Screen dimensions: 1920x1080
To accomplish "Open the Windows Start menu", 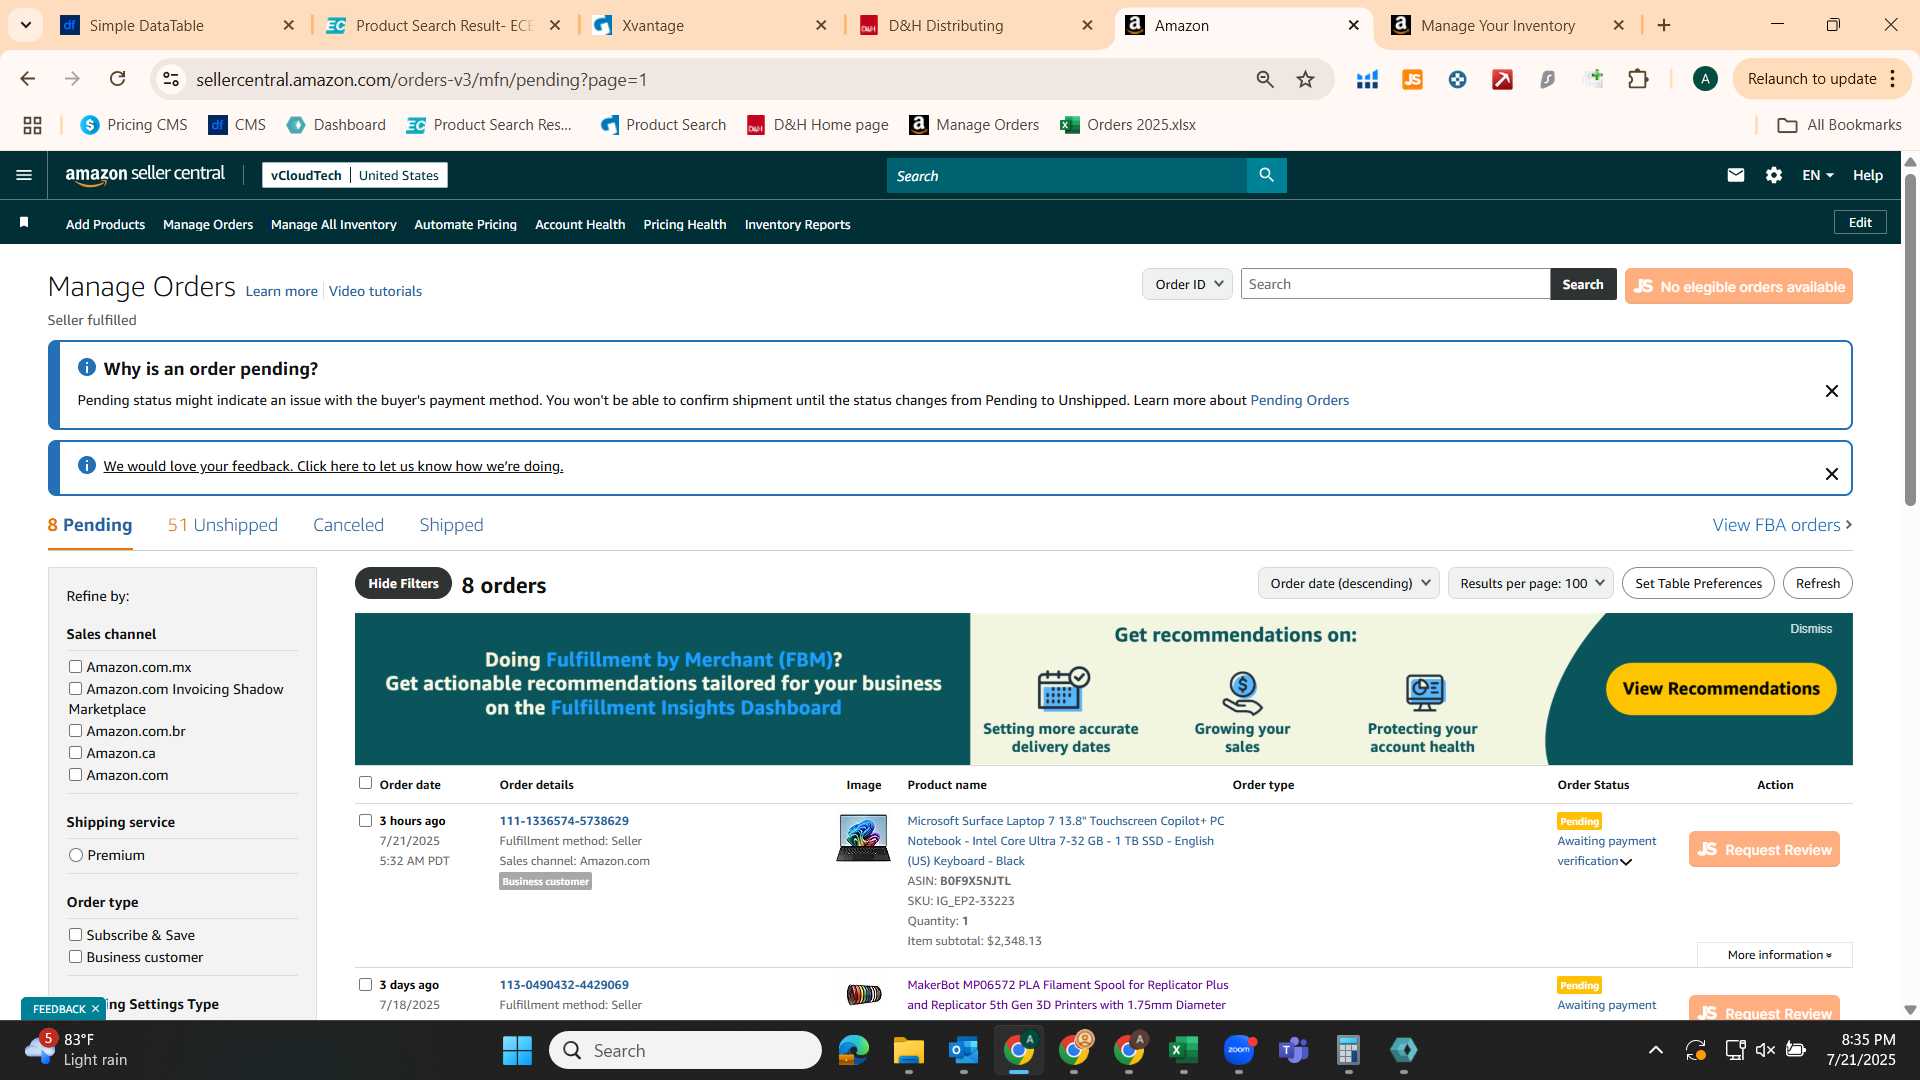I will click(517, 1050).
